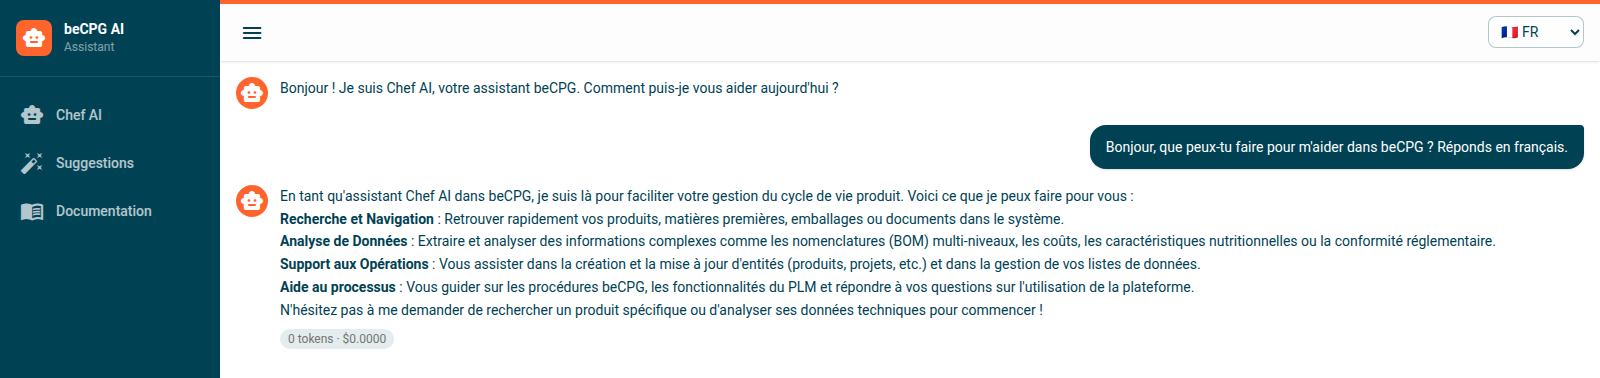
Task: Click the beCPG AI title text
Action: coord(94,29)
